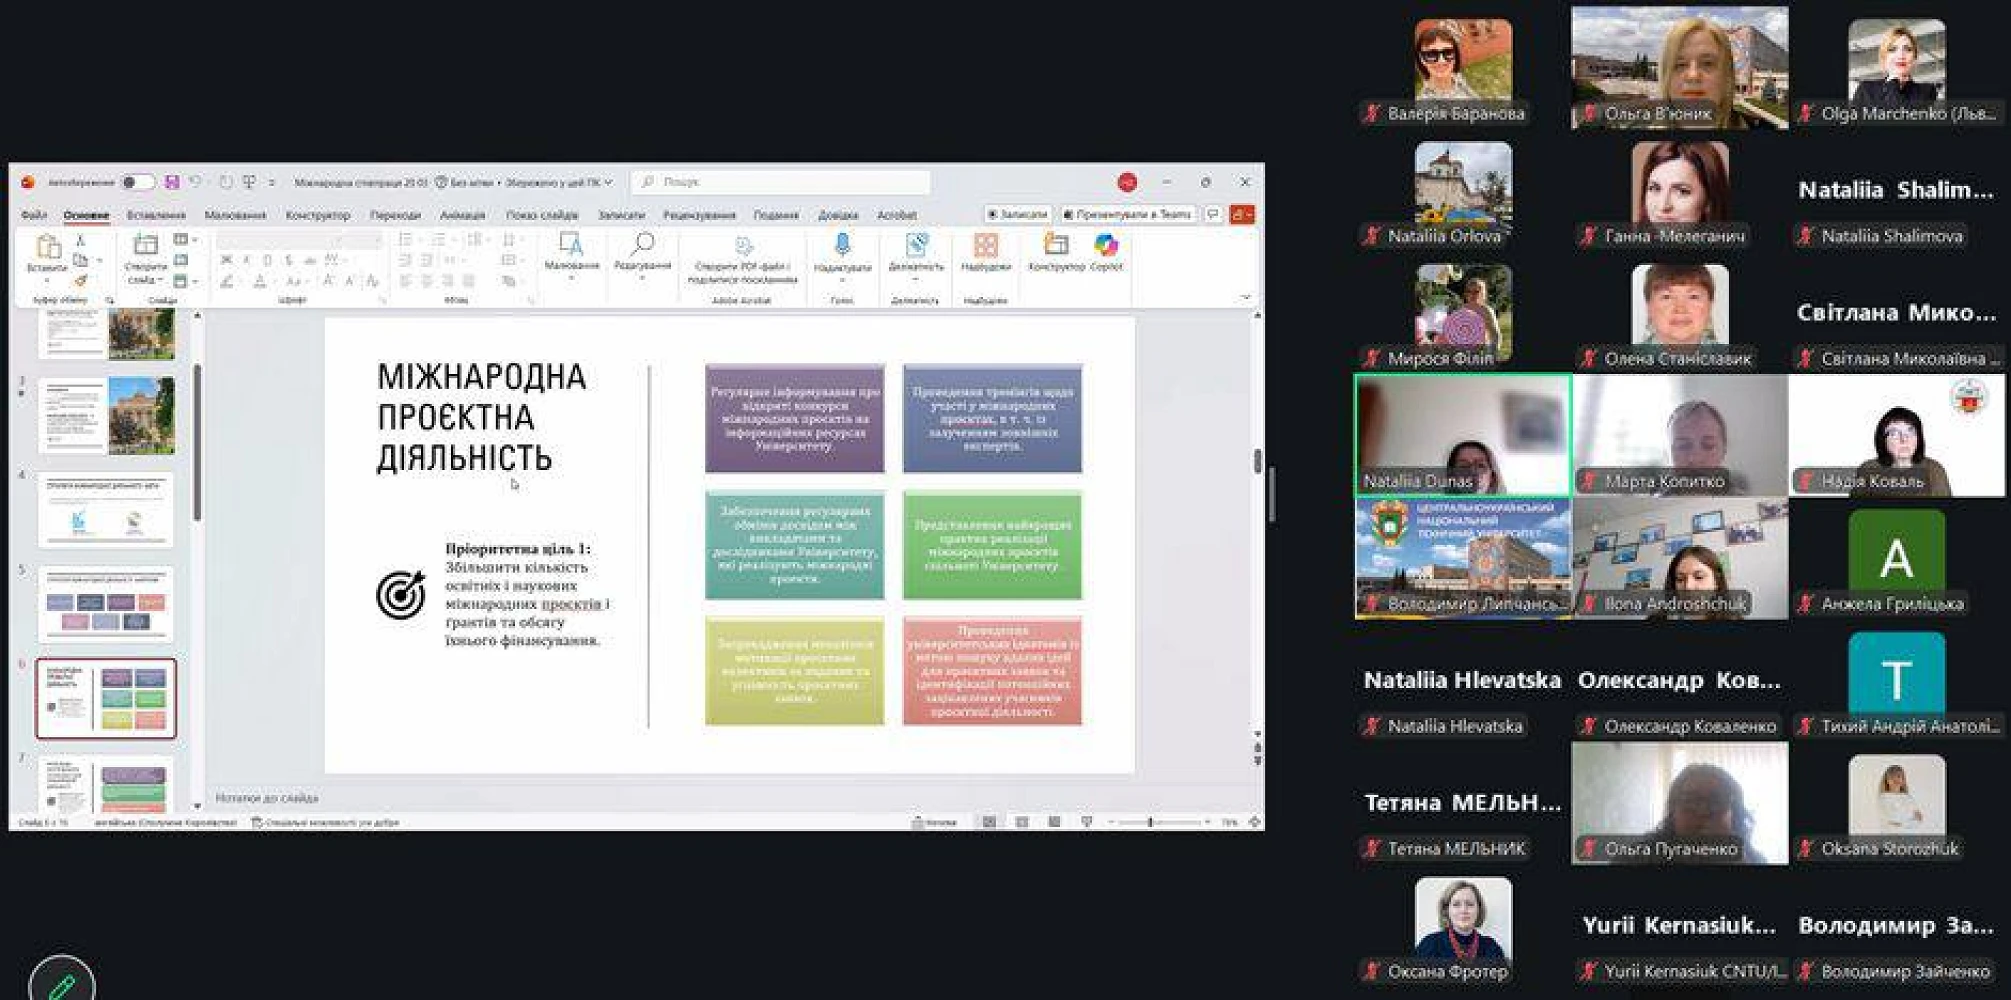This screenshot has width=2011, height=1000.
Task: Open the Slide Show ribbon tab
Action: pyautogui.click(x=541, y=215)
